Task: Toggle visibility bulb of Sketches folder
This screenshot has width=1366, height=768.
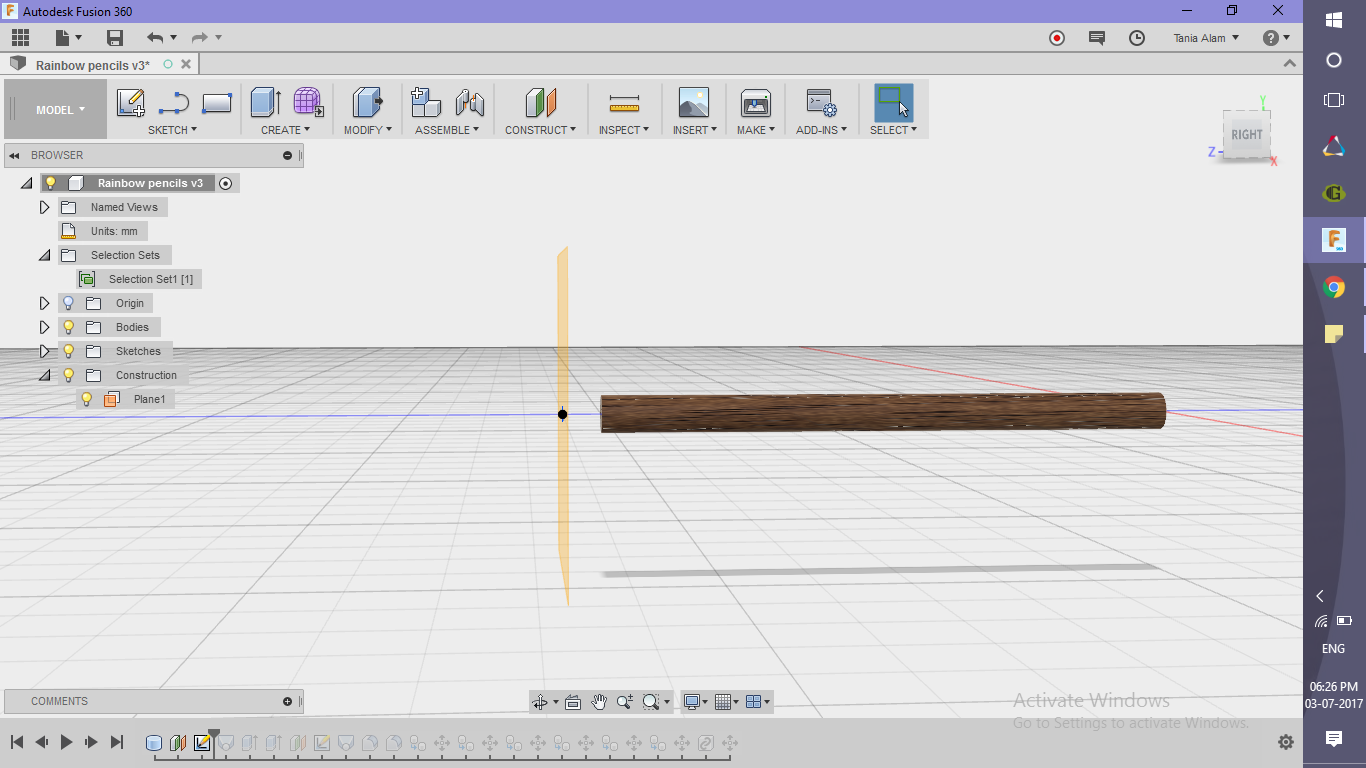Action: pos(69,351)
